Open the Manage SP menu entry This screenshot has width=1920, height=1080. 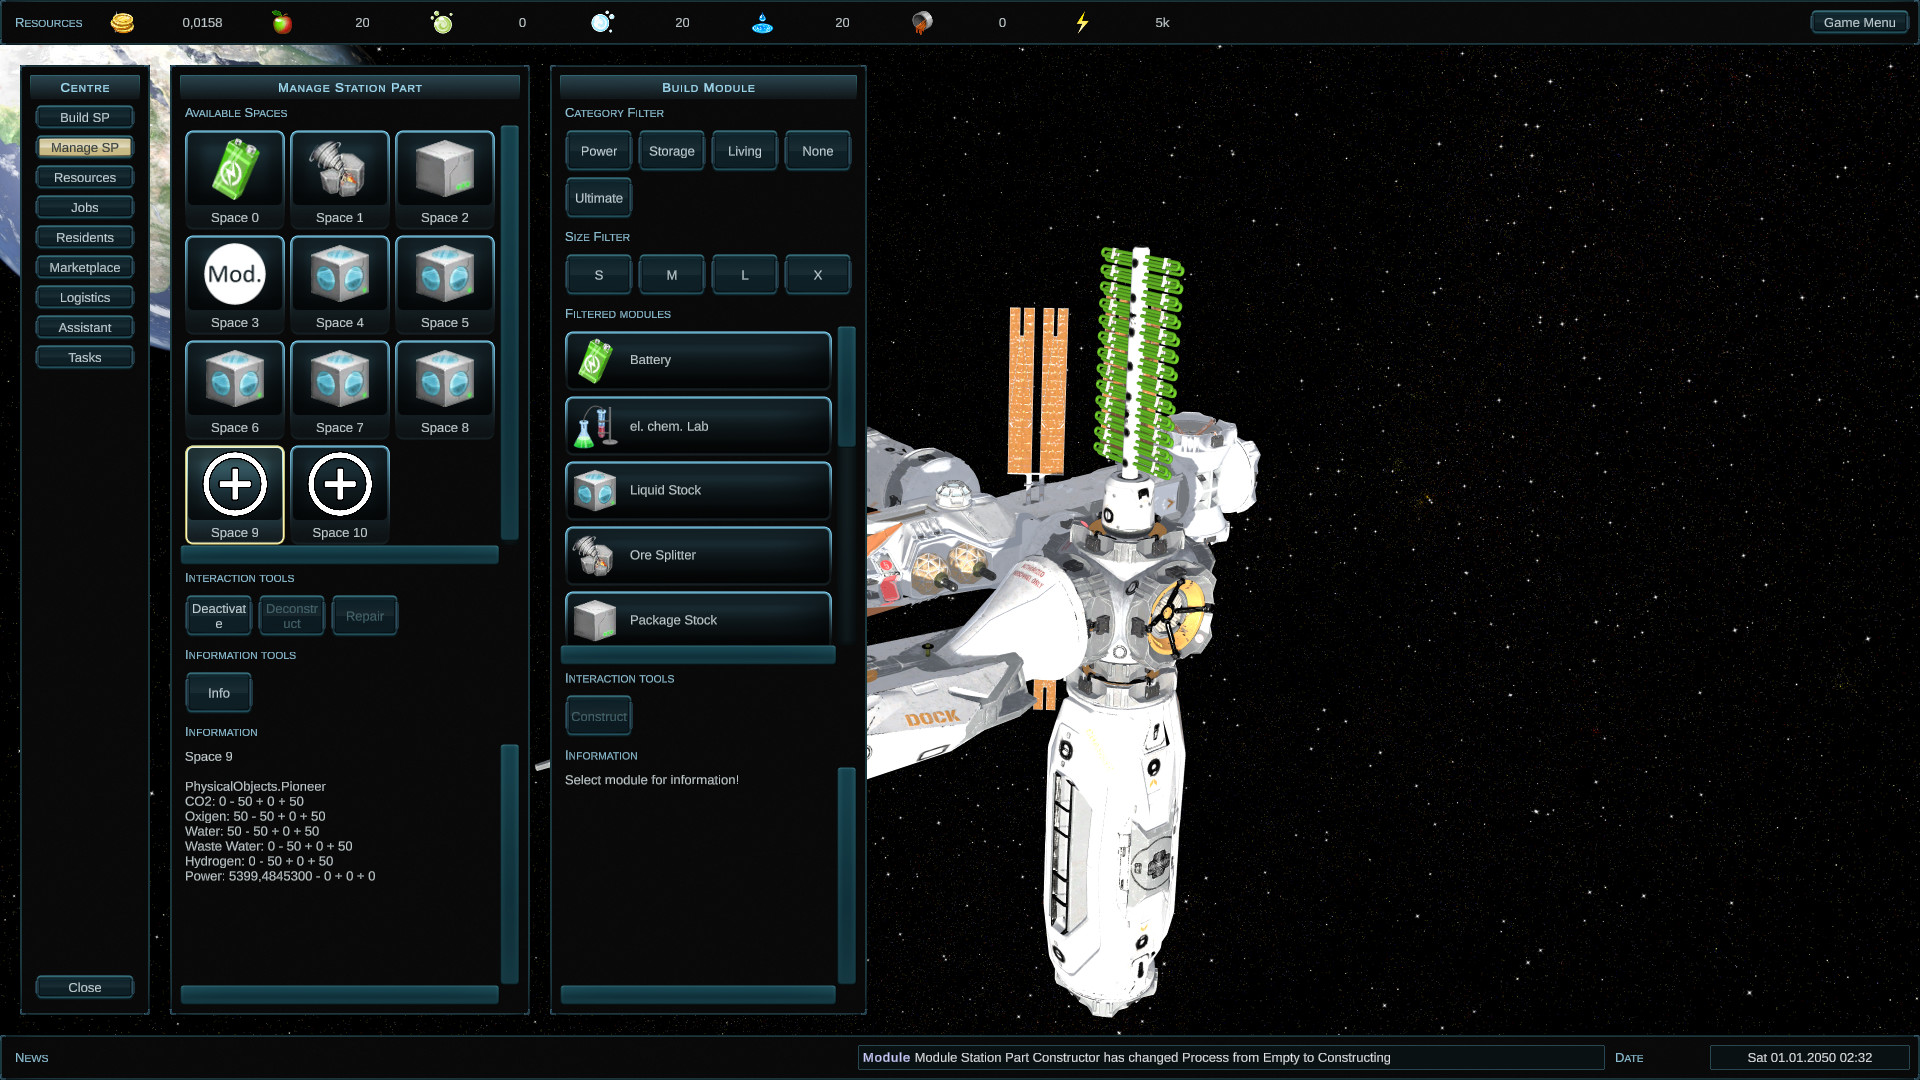click(85, 147)
